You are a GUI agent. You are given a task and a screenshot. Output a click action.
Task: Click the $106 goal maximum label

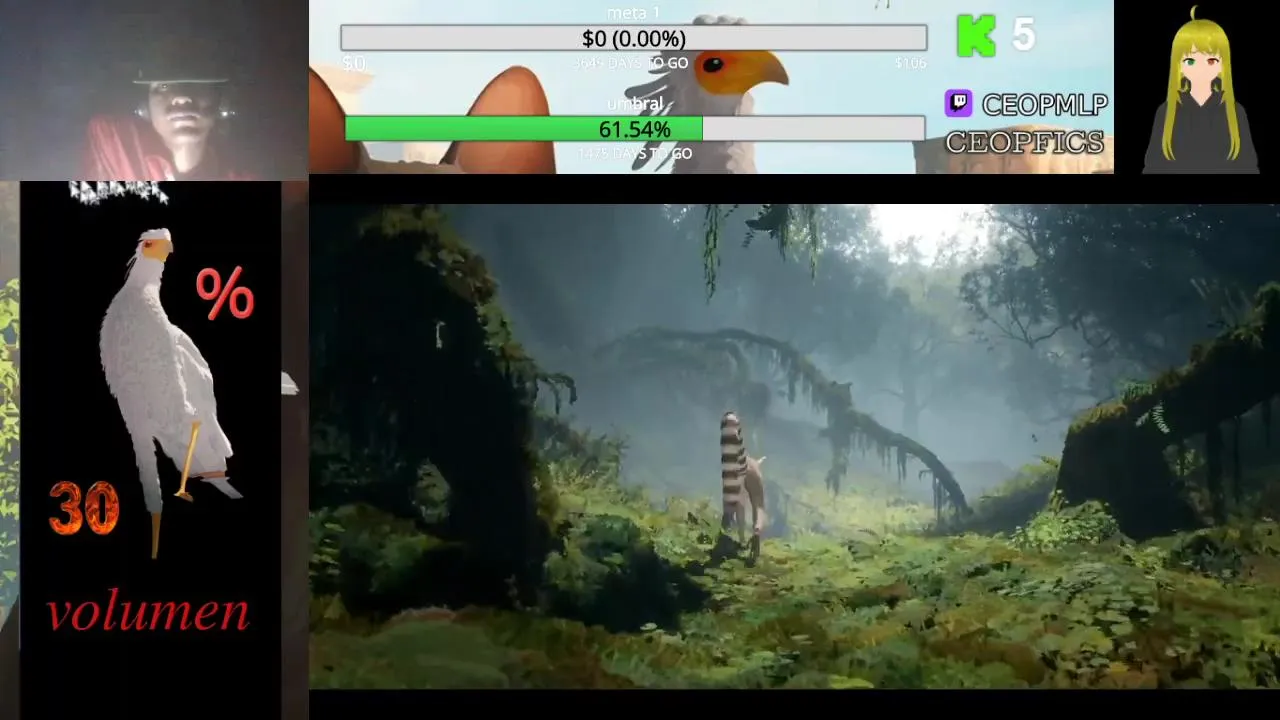click(910, 64)
